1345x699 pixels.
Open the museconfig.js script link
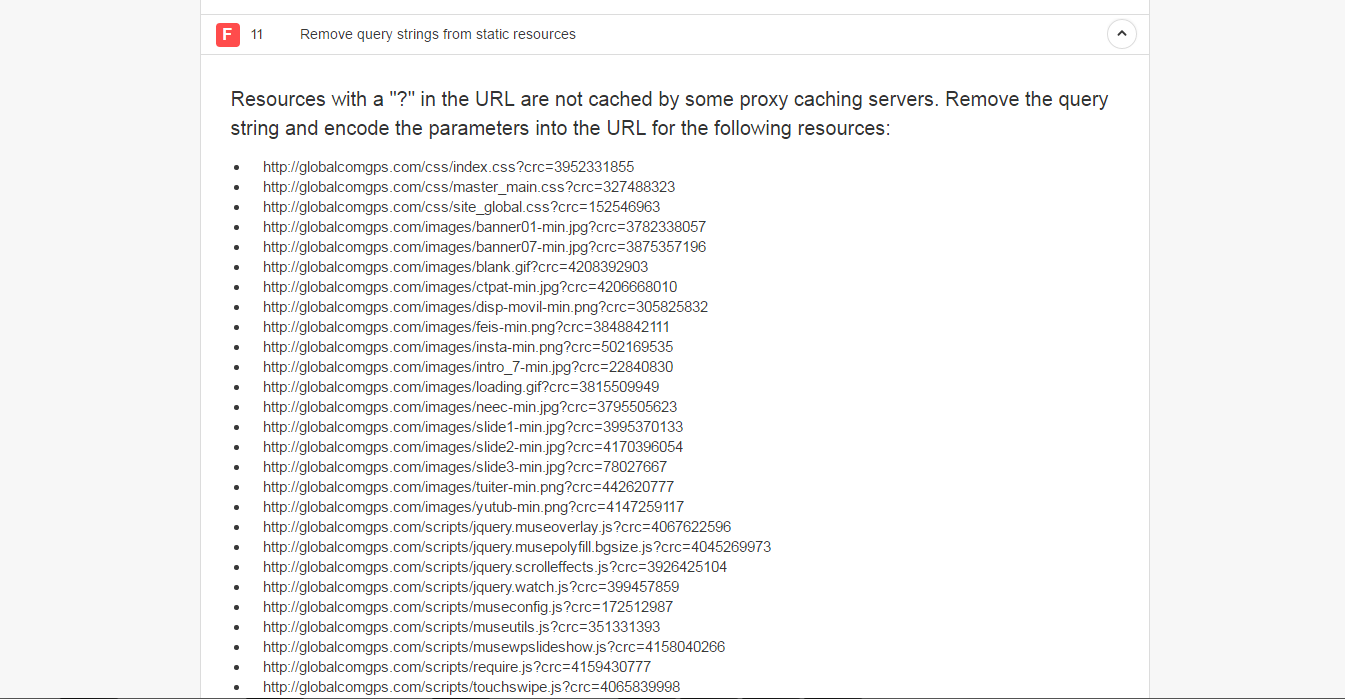[x=468, y=607]
